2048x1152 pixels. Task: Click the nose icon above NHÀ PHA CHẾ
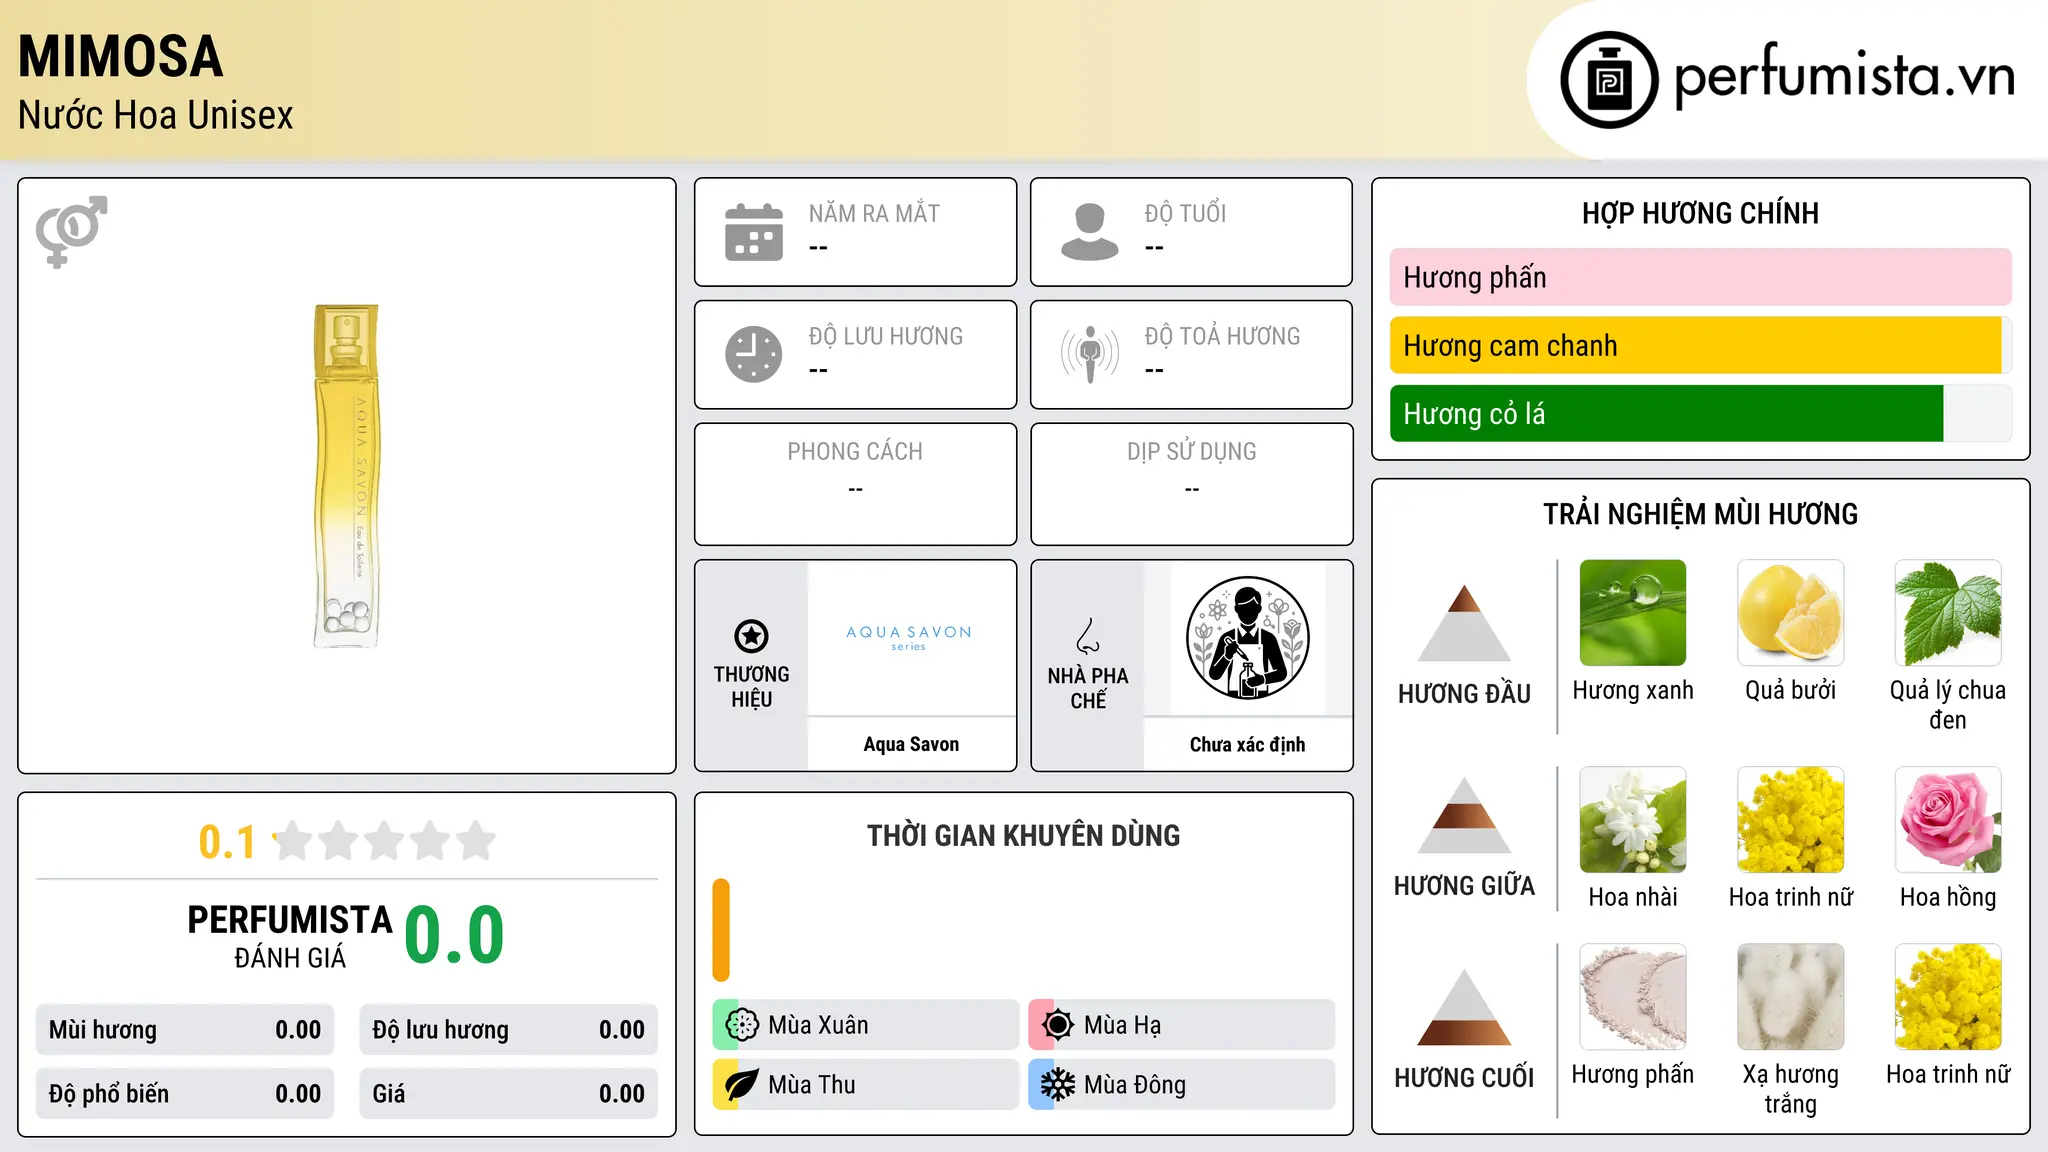tap(1088, 636)
